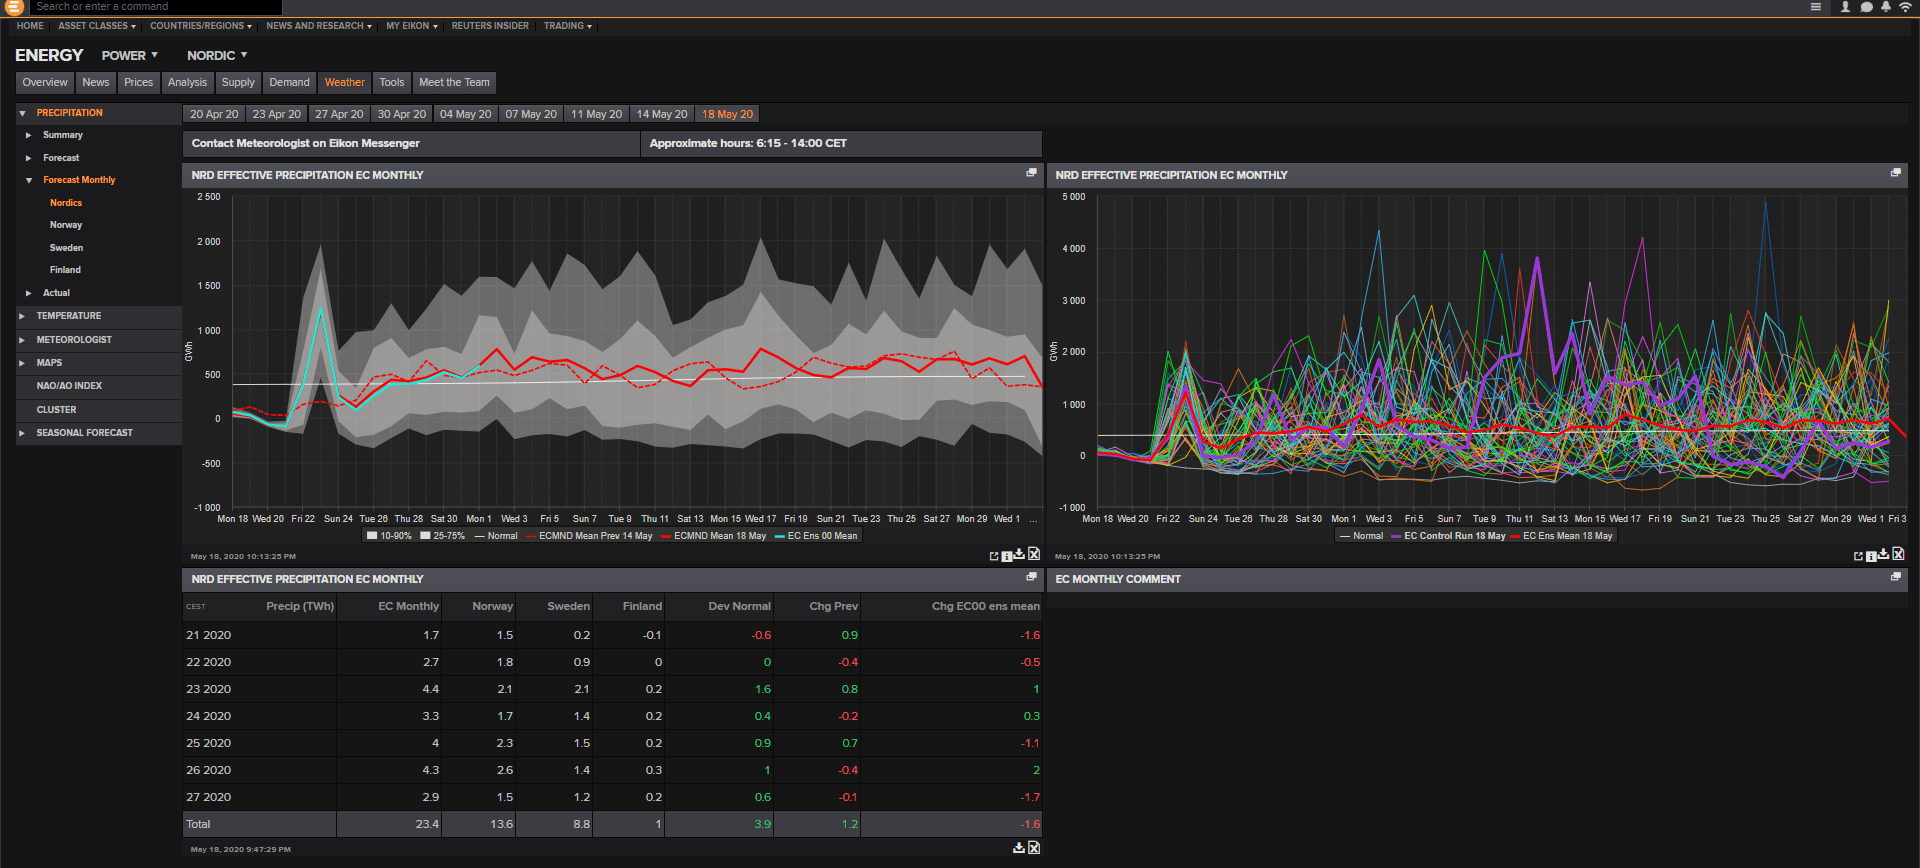This screenshot has width=1920, height=868.
Task: Expand the TEMPERATURE section in the sidebar
Action: click(69, 316)
